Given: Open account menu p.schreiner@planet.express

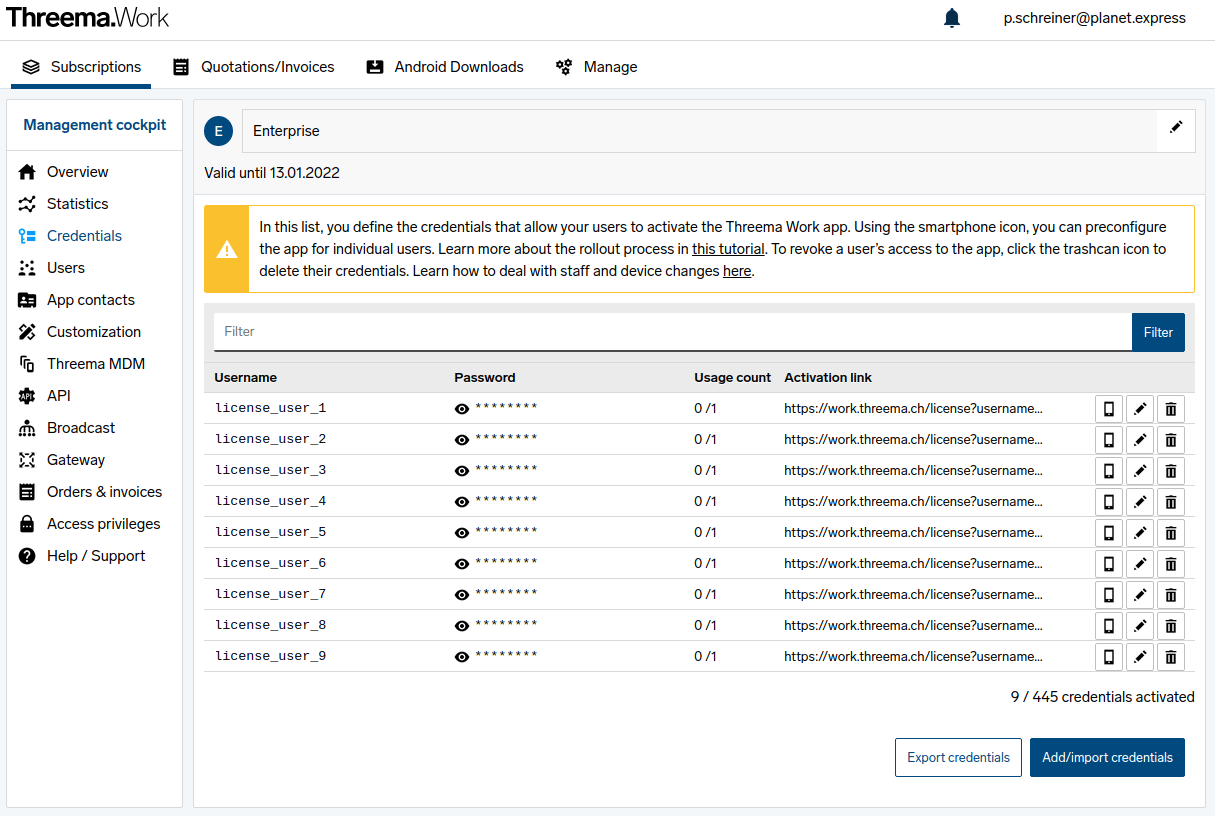Looking at the screenshot, I should tap(1094, 18).
